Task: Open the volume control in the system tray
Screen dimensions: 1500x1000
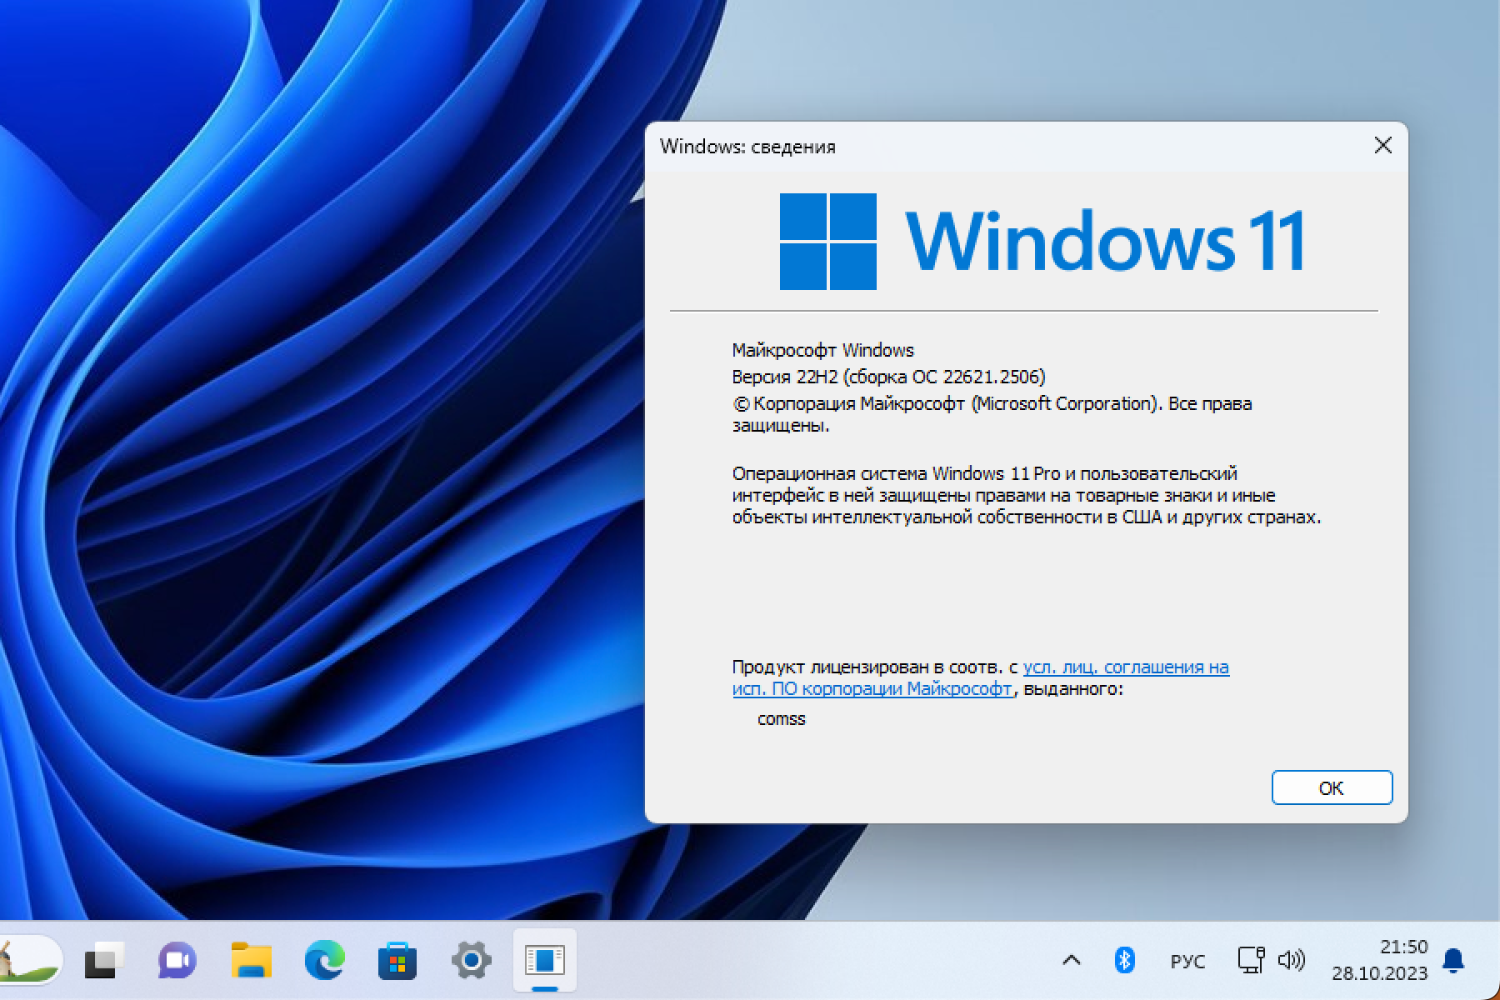Action: (x=1292, y=960)
